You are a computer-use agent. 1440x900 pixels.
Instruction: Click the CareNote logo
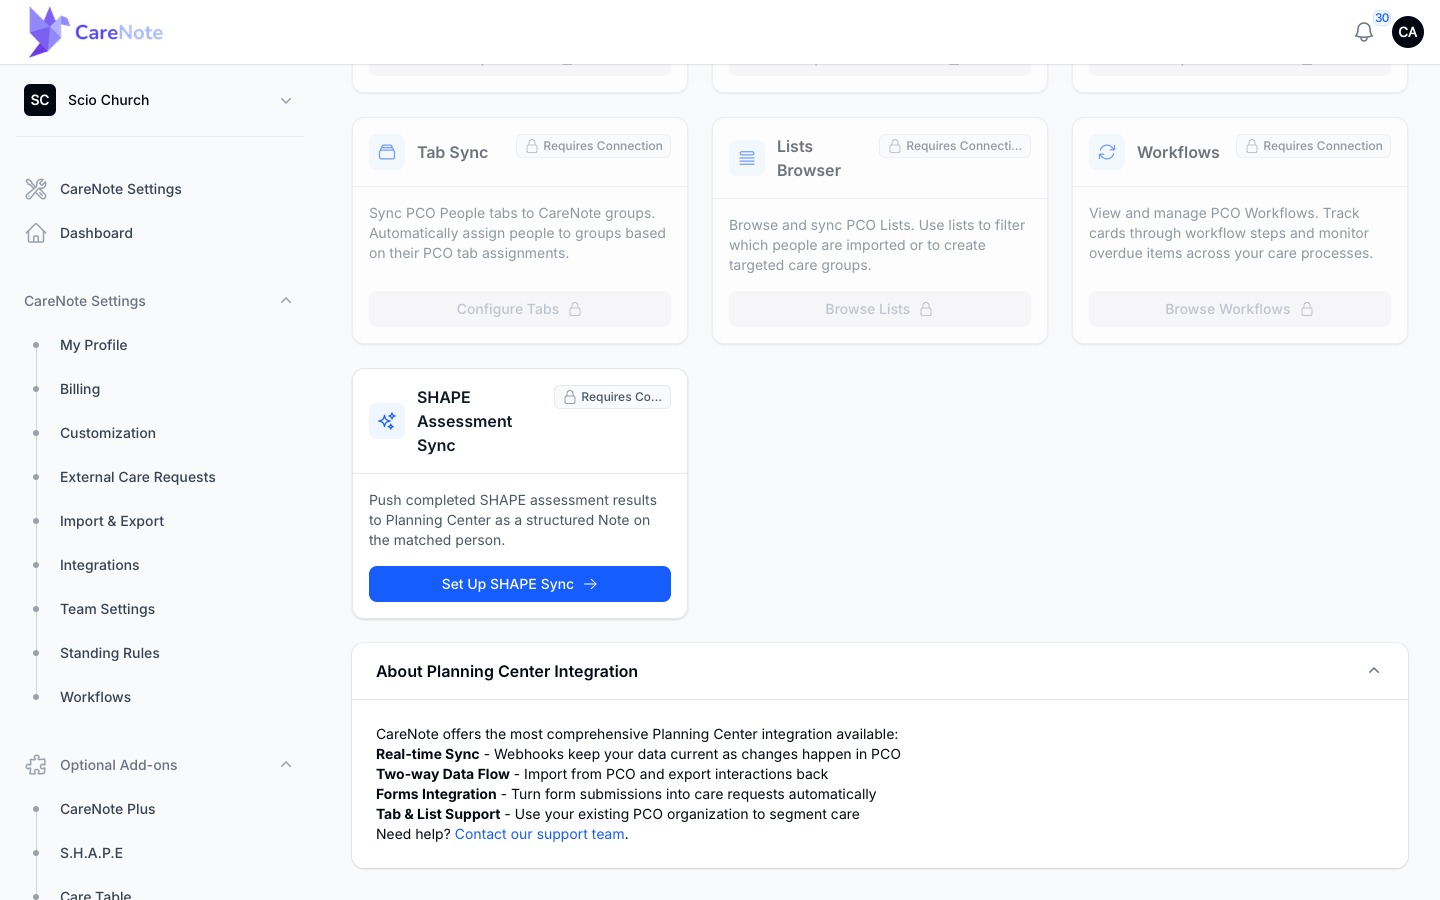pyautogui.click(x=96, y=32)
